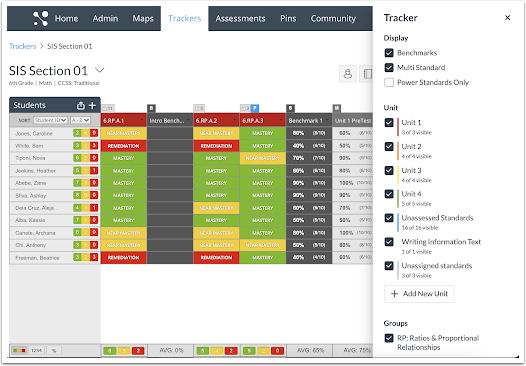Click the column layout icon button

click(x=367, y=73)
